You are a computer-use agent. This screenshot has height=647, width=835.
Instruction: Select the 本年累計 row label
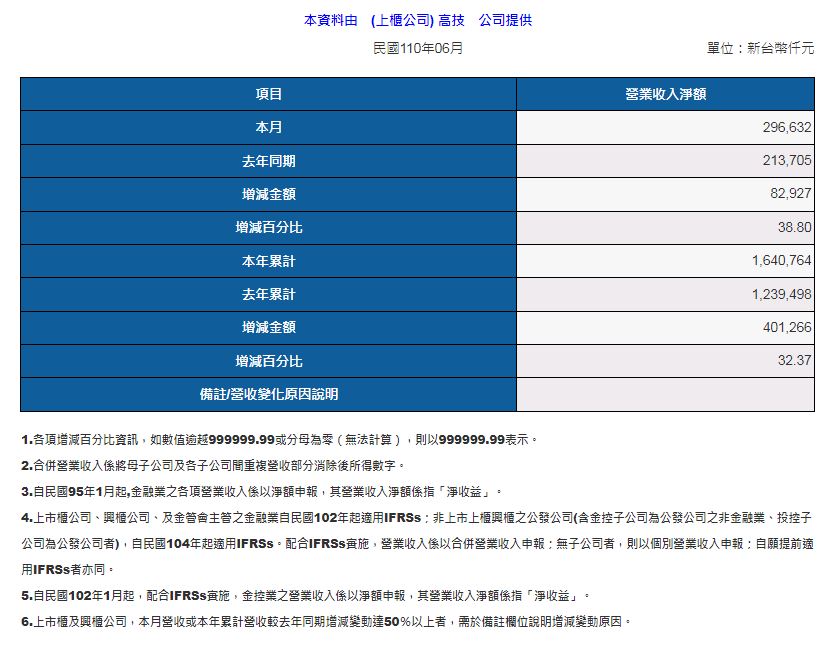268,261
